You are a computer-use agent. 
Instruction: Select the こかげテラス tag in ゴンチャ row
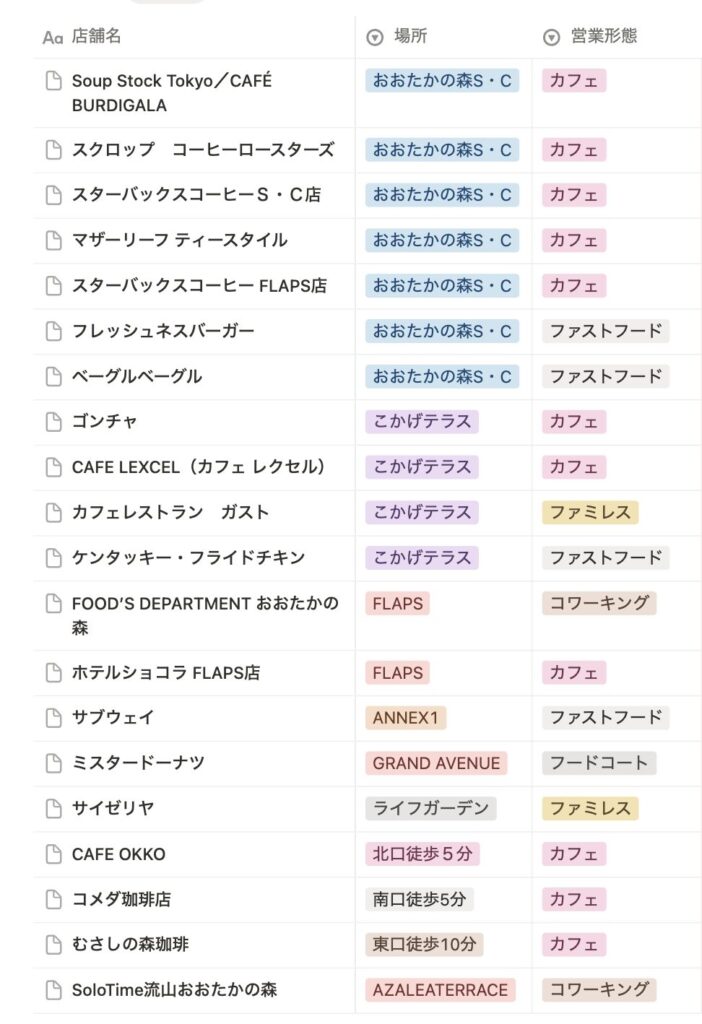point(422,422)
